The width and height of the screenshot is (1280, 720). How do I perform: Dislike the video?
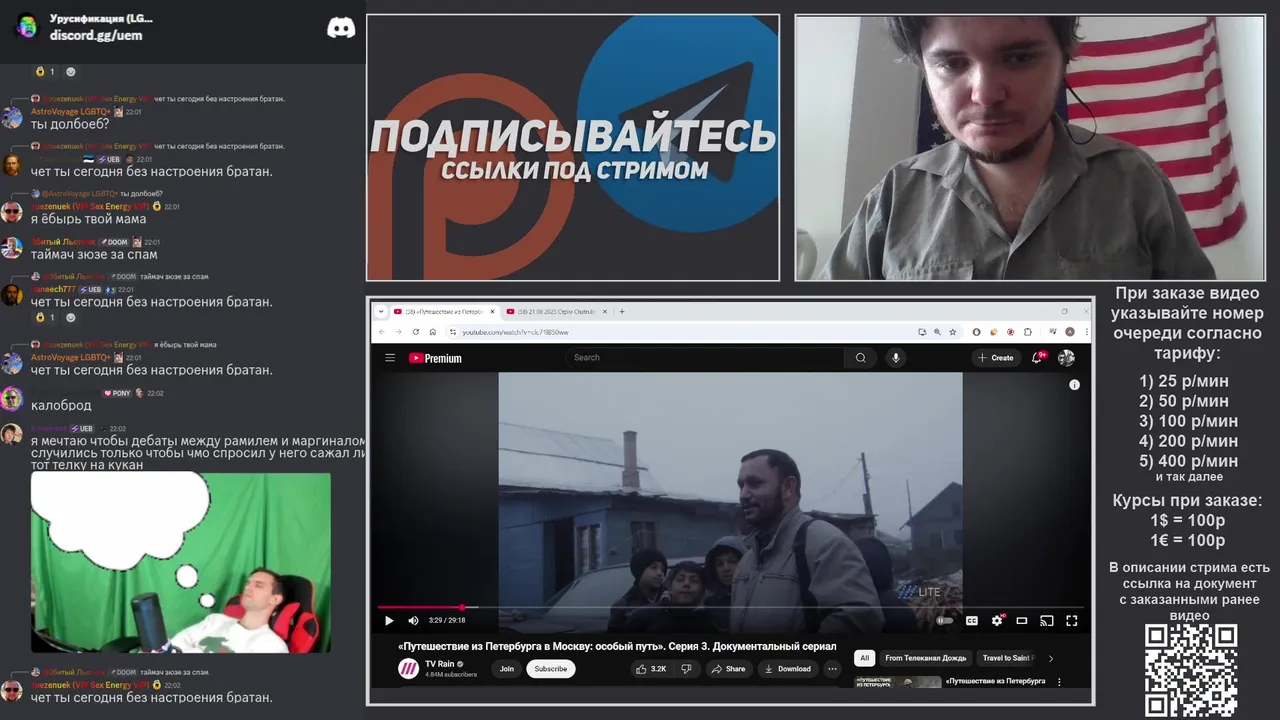(x=686, y=669)
